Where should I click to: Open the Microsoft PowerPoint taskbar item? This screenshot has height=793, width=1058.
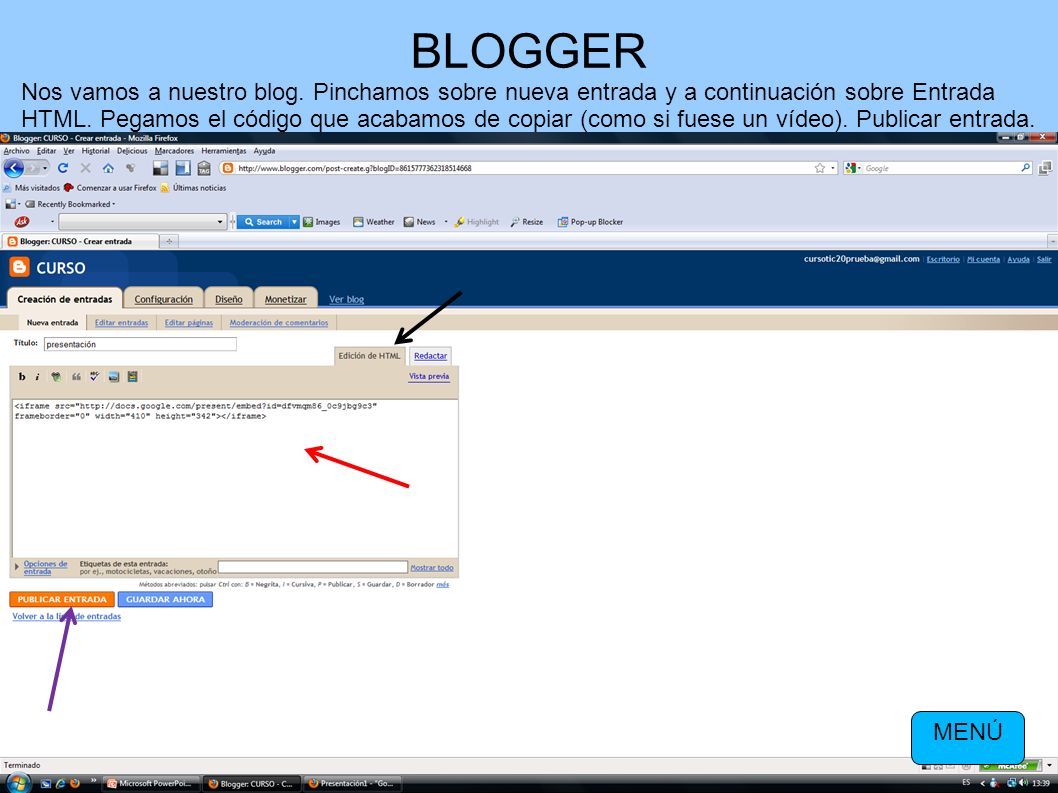[x=152, y=784]
